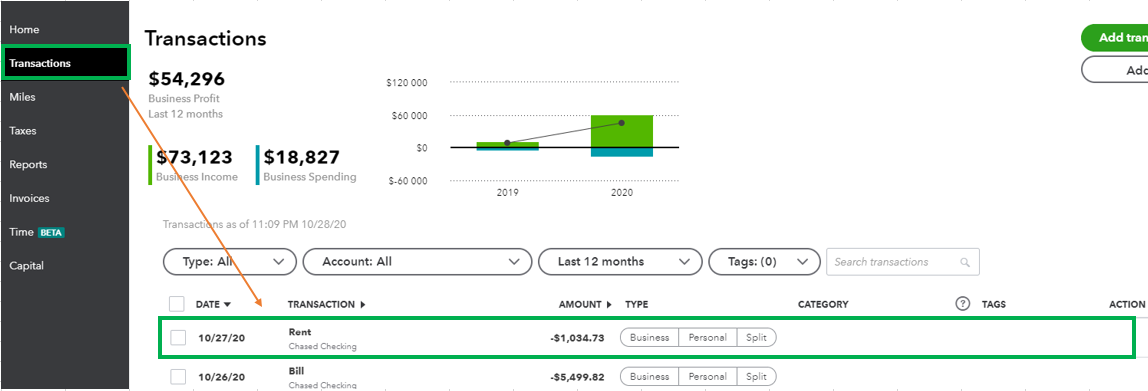Click the search magnifier icon
This screenshot has width=1148, height=391.
(965, 262)
